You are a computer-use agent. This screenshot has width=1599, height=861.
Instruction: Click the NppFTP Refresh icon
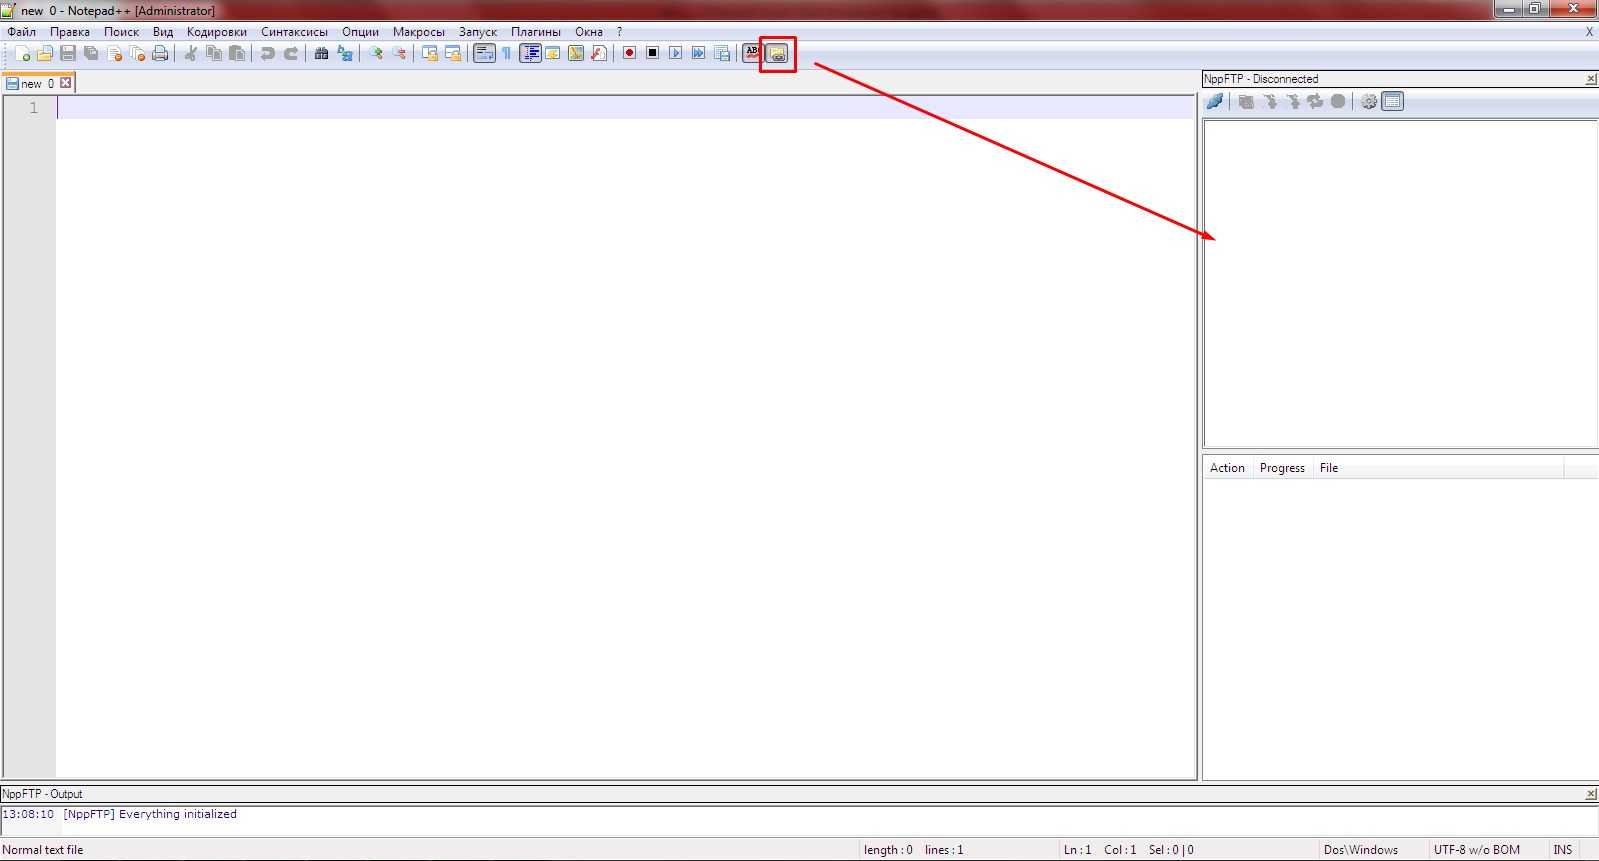[1315, 101]
